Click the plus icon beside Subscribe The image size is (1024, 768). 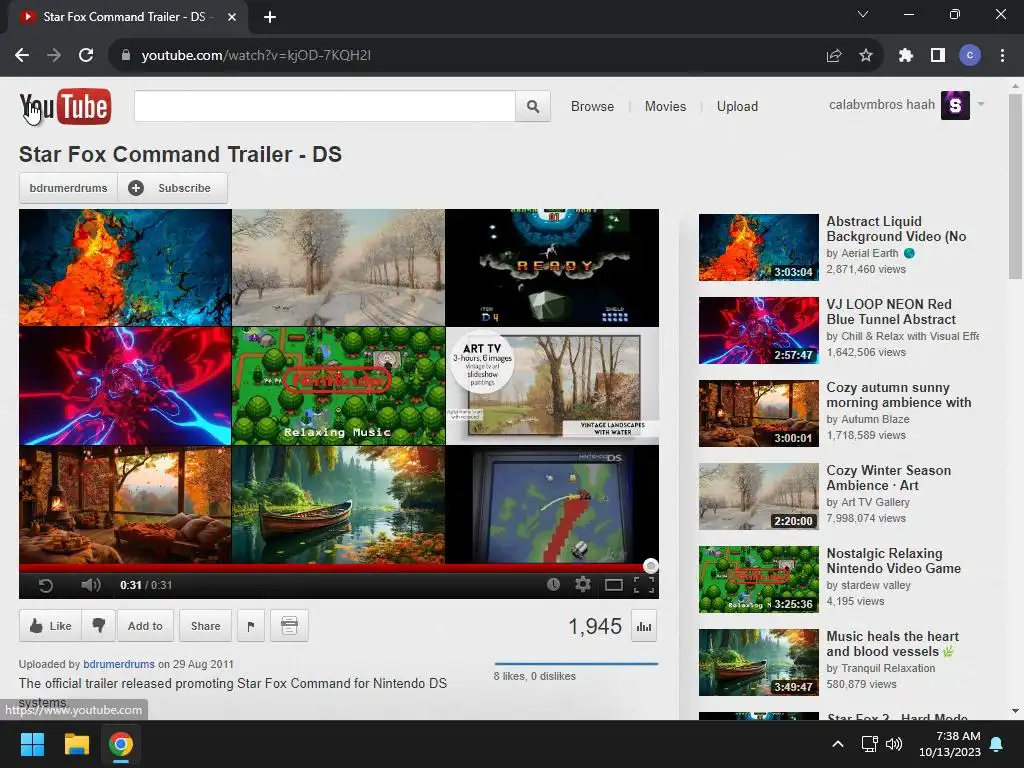click(136, 188)
